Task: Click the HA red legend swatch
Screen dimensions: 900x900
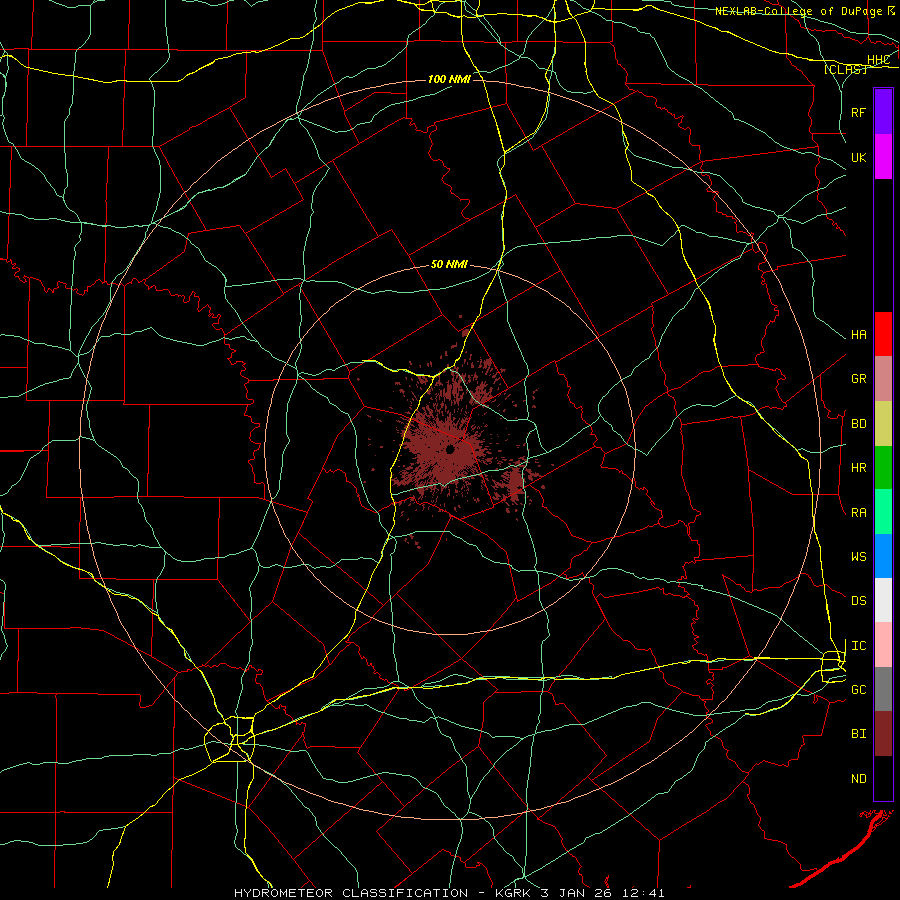Action: click(x=883, y=334)
